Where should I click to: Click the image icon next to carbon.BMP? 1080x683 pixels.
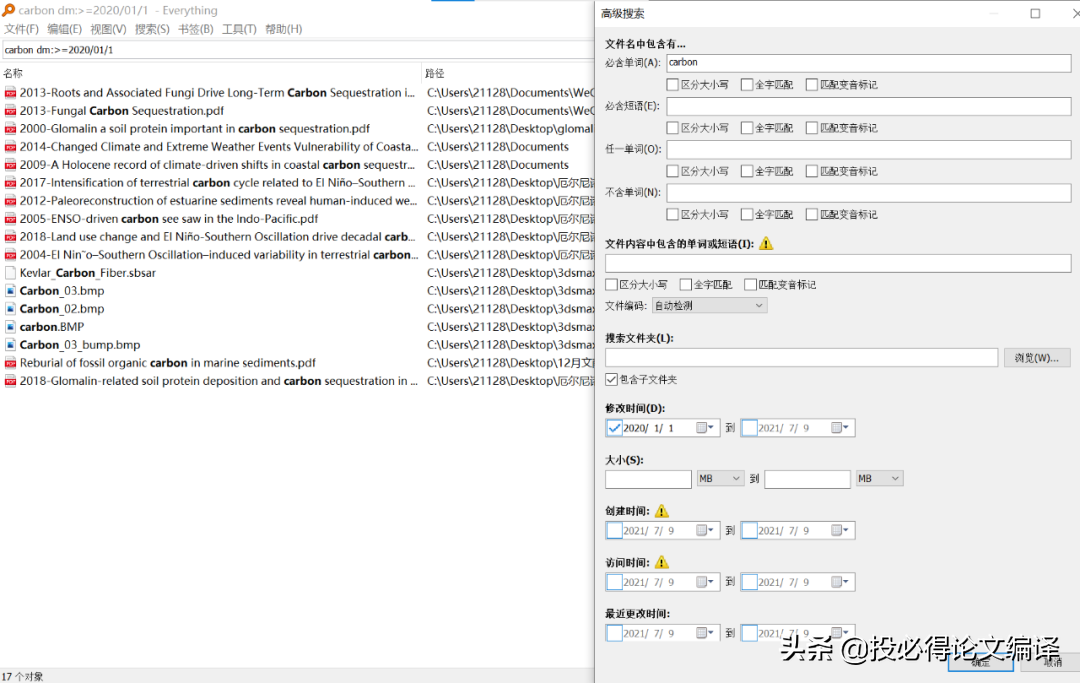click(10, 327)
